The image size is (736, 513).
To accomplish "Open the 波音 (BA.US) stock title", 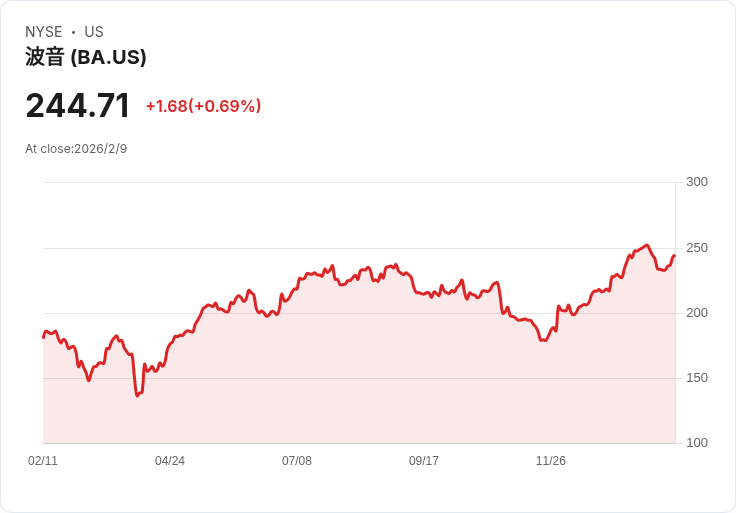I will (86, 57).
